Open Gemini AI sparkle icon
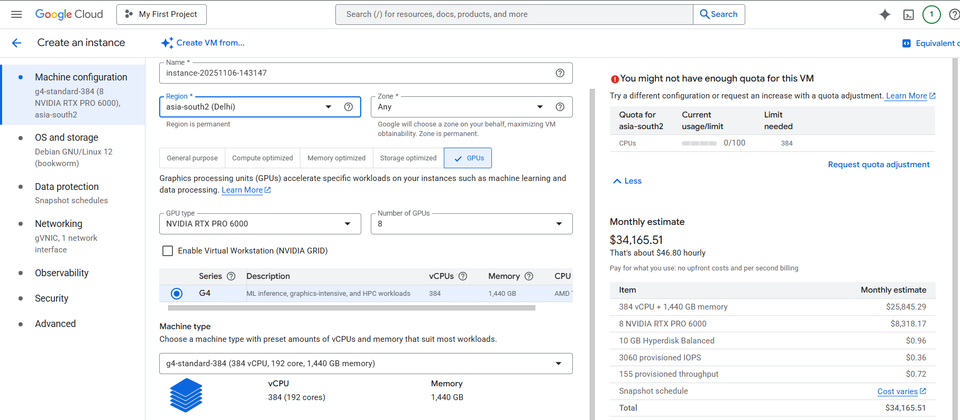 (884, 14)
